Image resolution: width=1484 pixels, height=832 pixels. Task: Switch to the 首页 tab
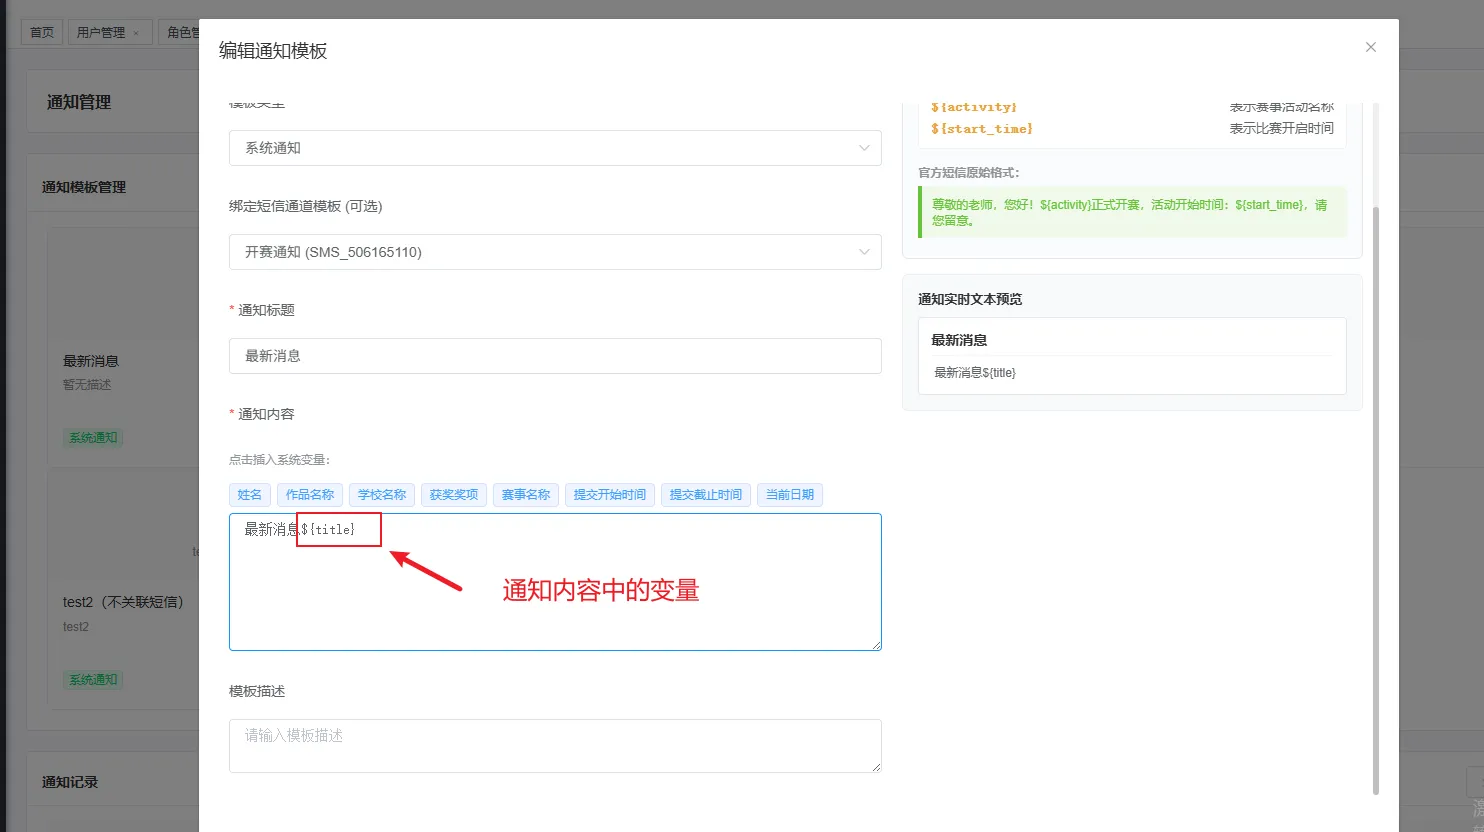(42, 32)
